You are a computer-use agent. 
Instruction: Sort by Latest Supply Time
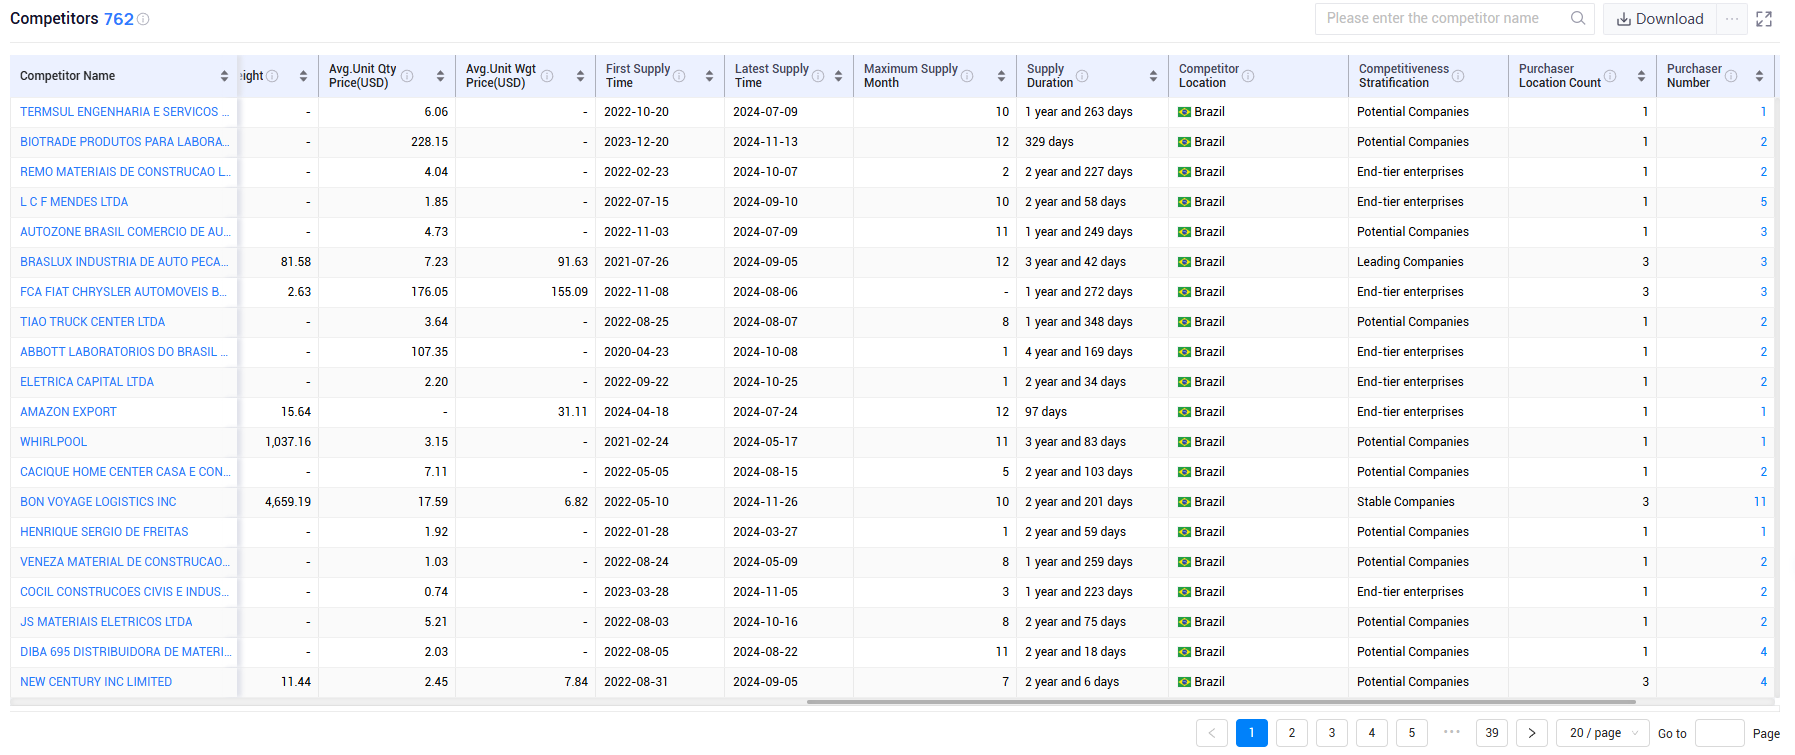coord(838,76)
